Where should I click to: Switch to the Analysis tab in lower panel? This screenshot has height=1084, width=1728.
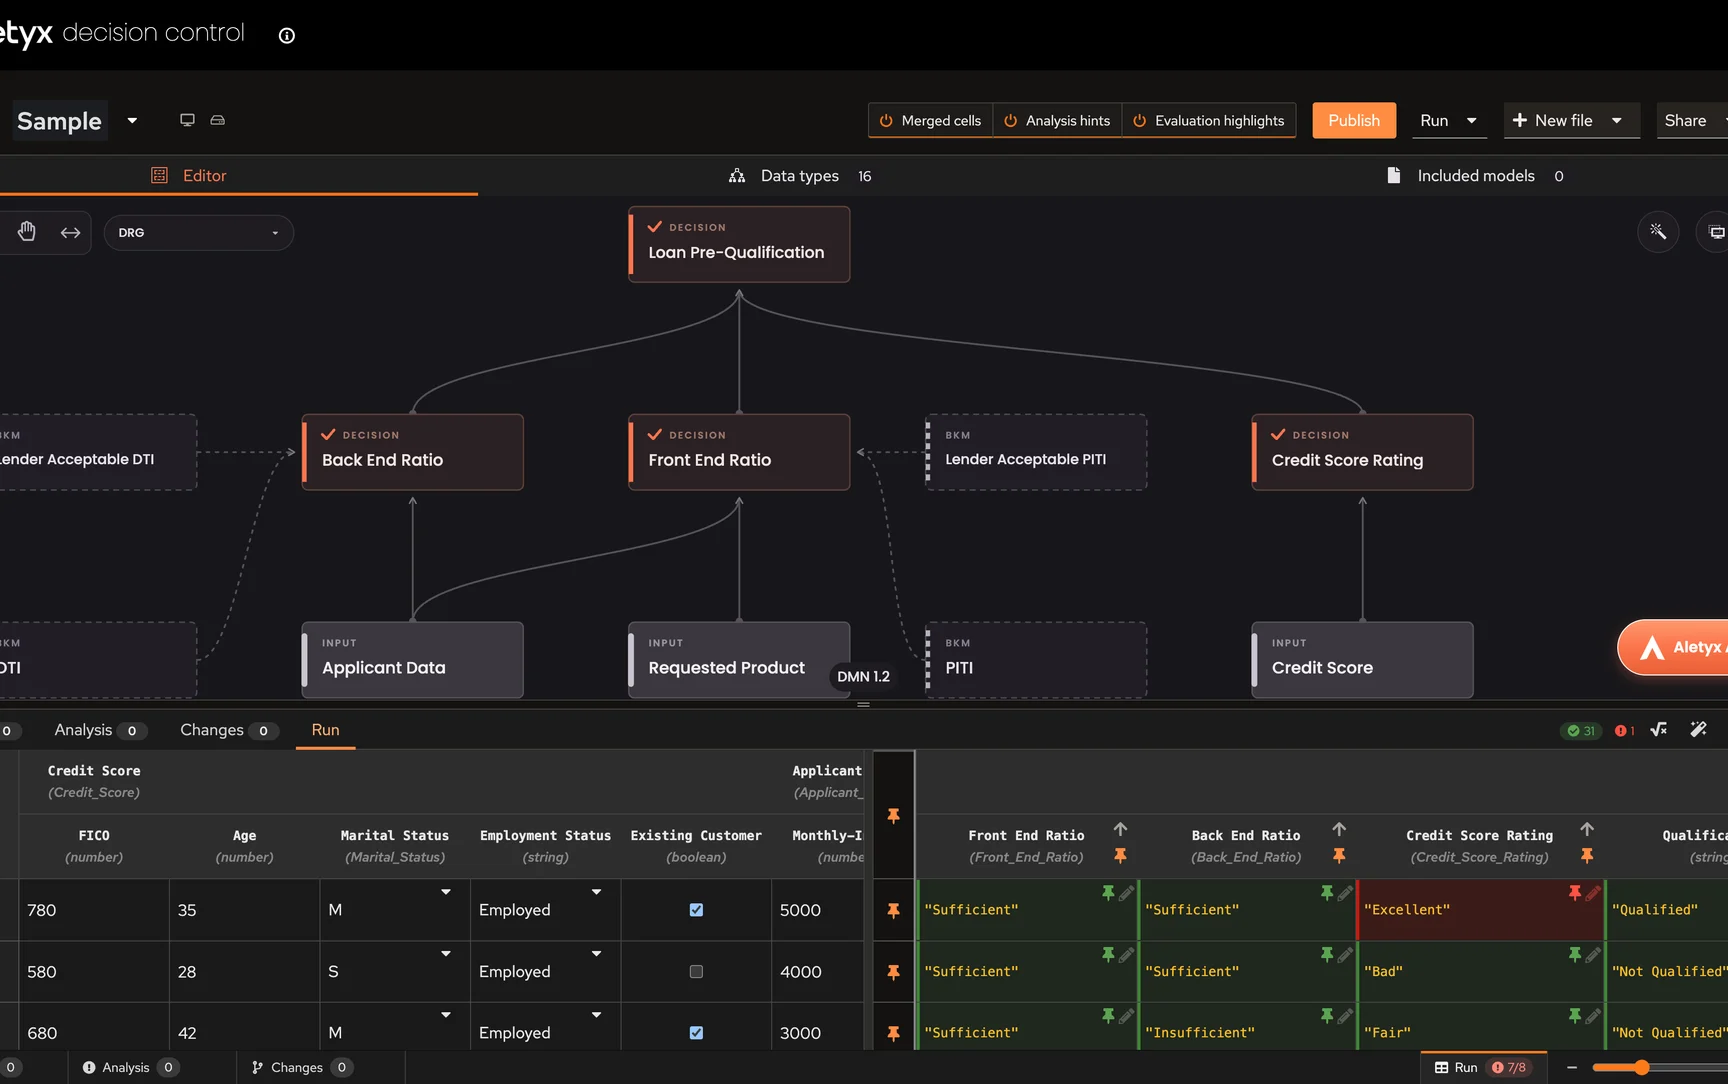pos(100,730)
